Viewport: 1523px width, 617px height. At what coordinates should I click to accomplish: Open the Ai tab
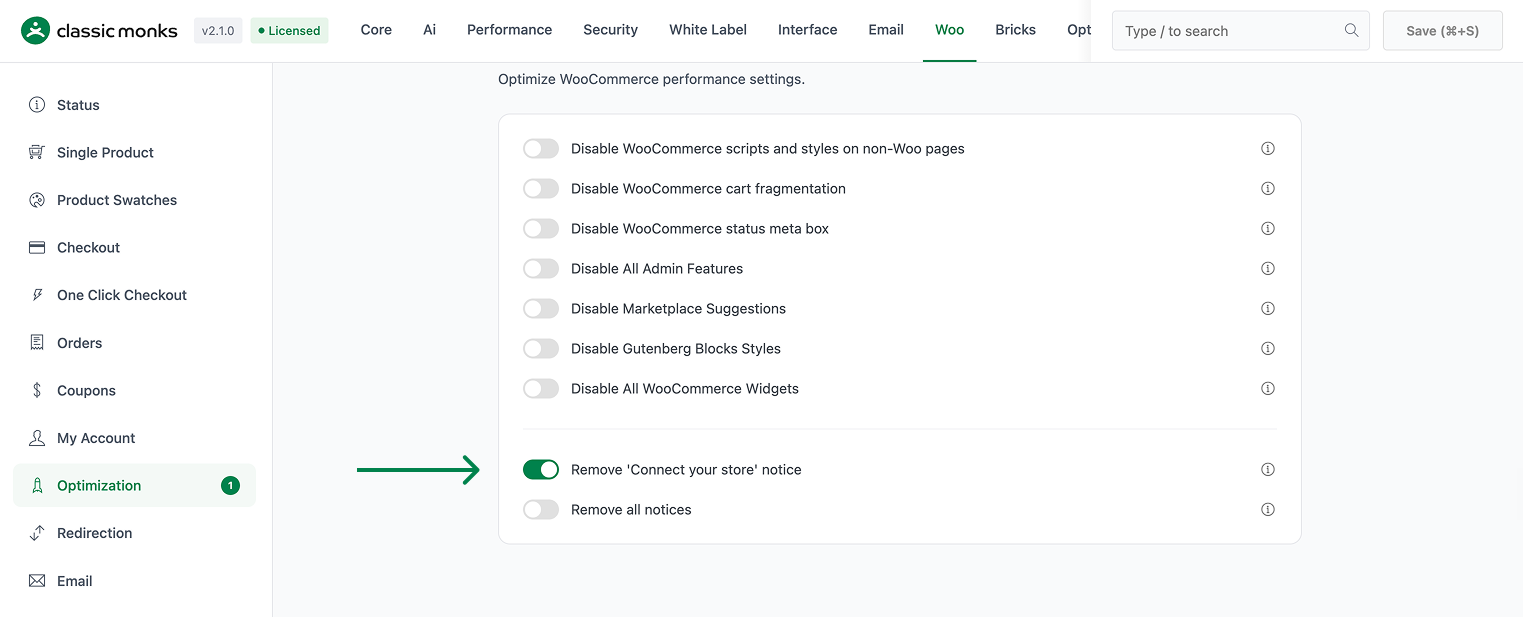click(429, 30)
